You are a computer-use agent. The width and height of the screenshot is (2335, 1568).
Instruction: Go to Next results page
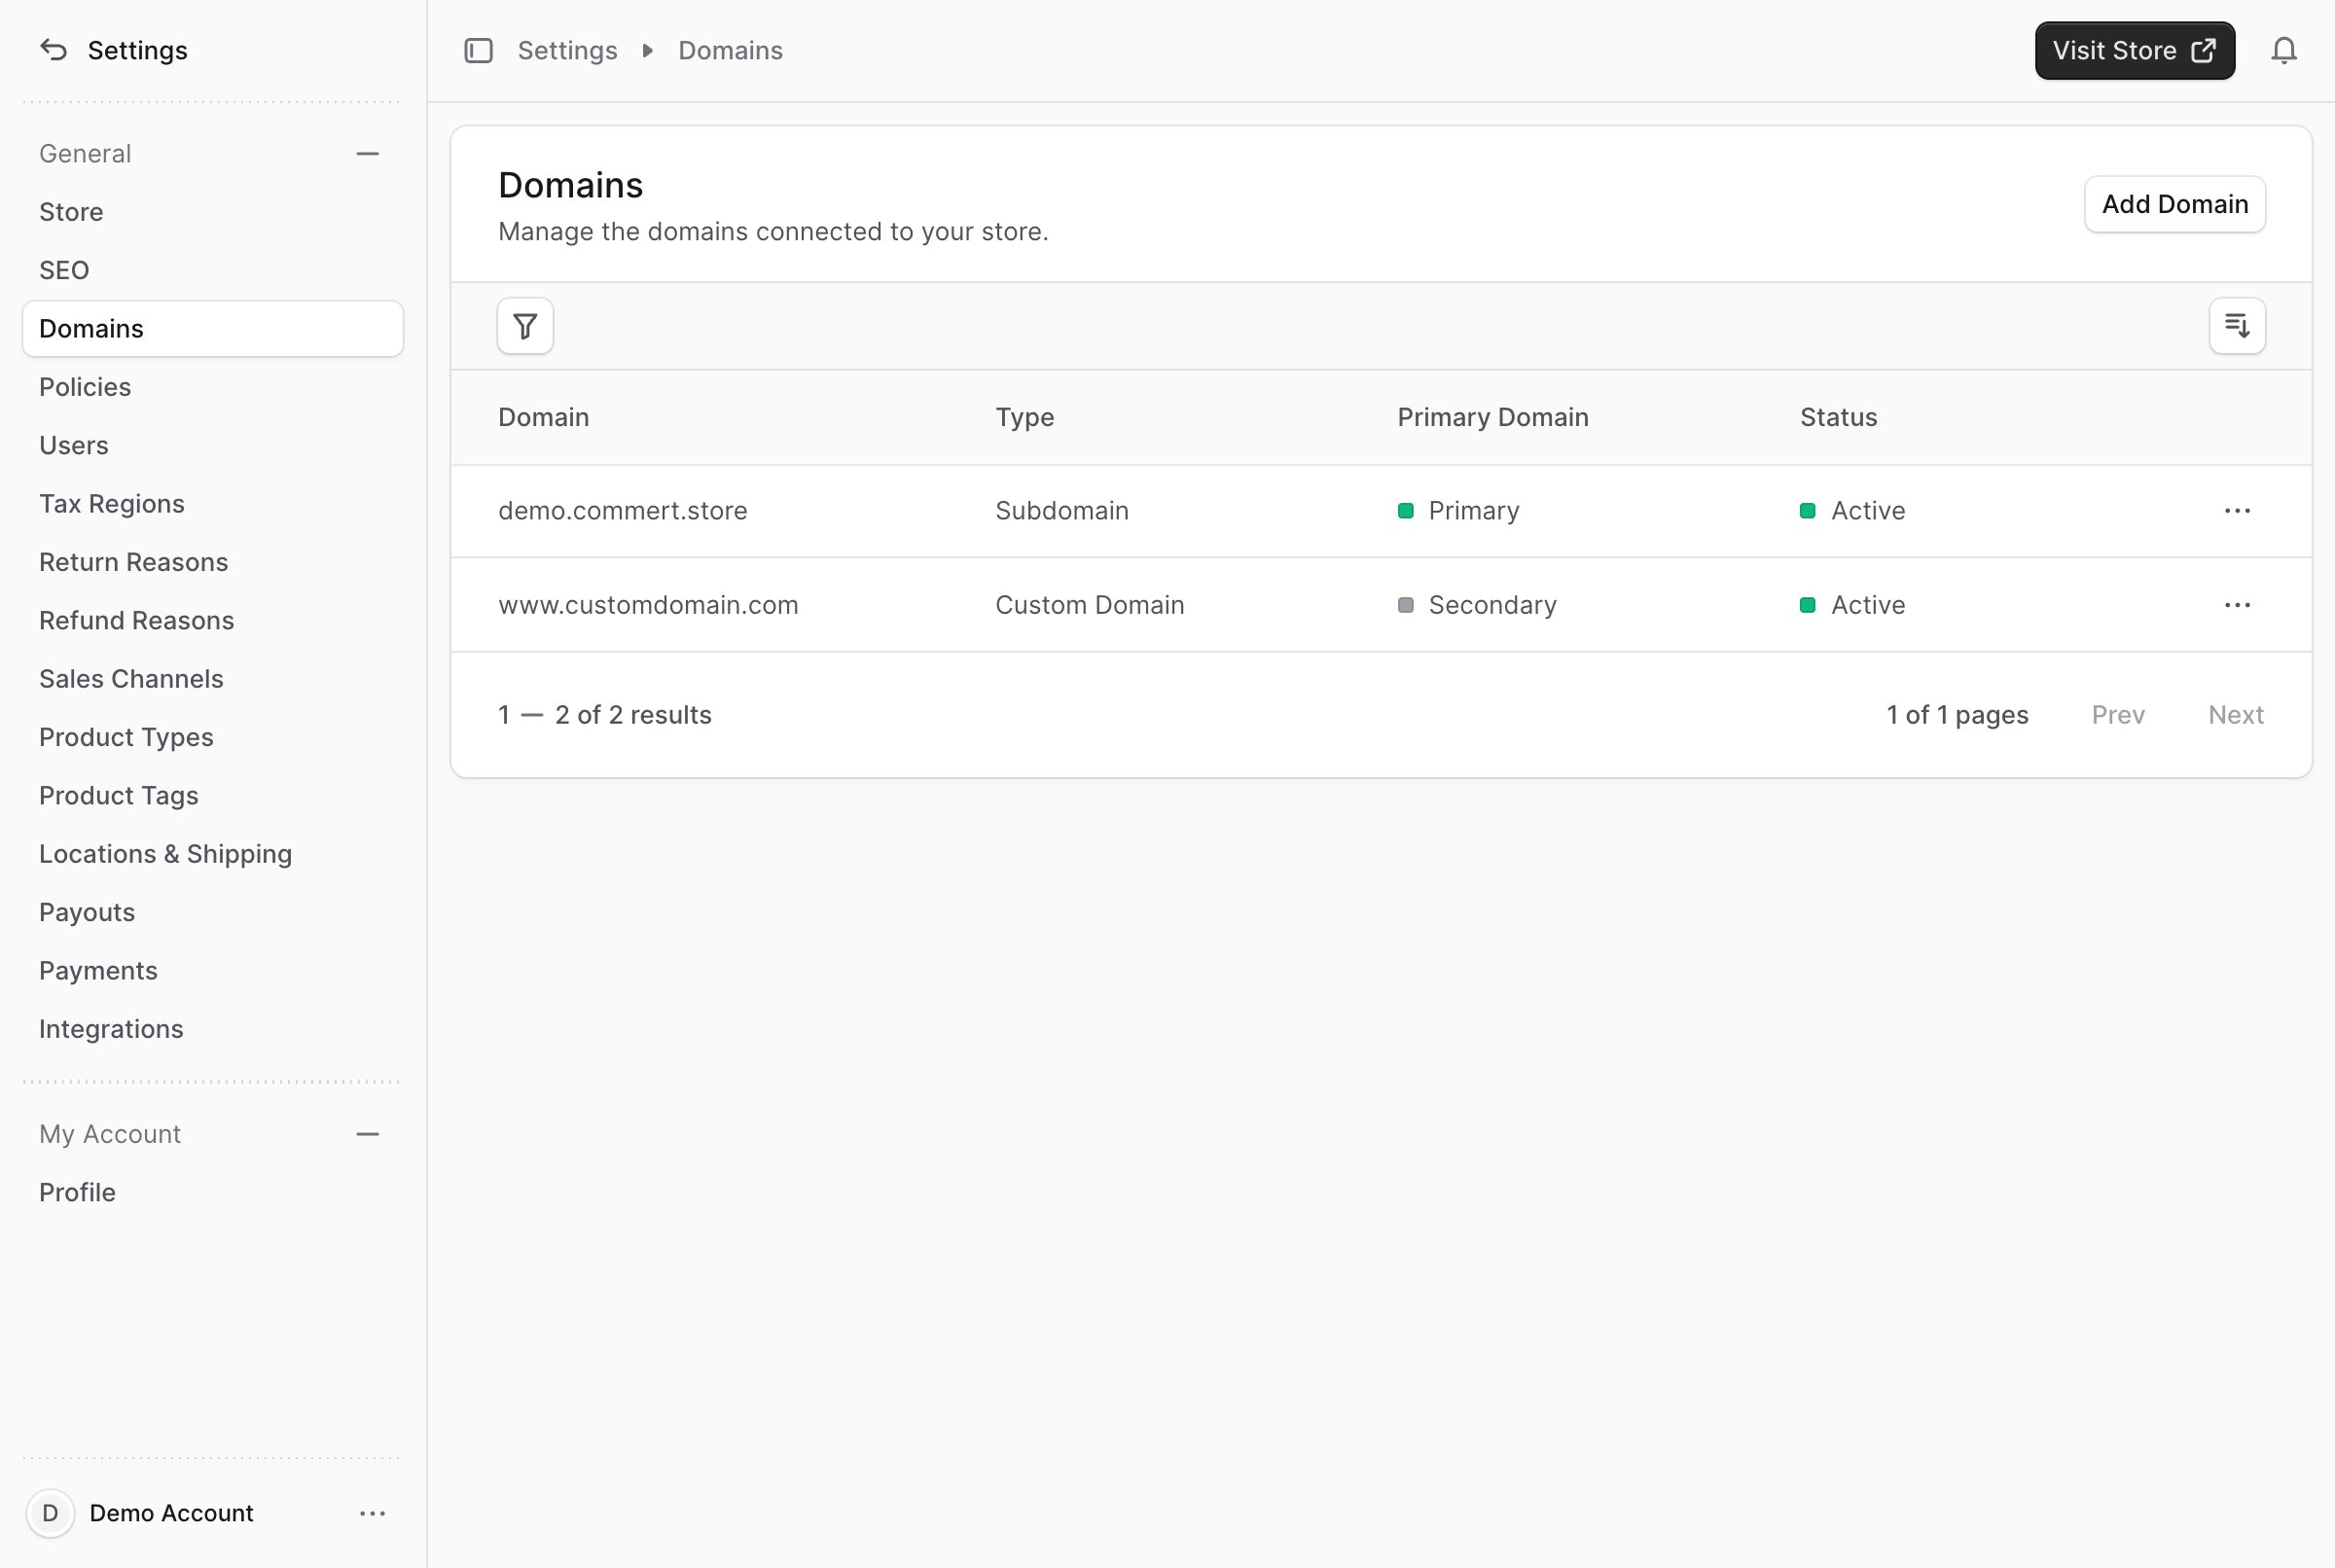tap(2235, 715)
